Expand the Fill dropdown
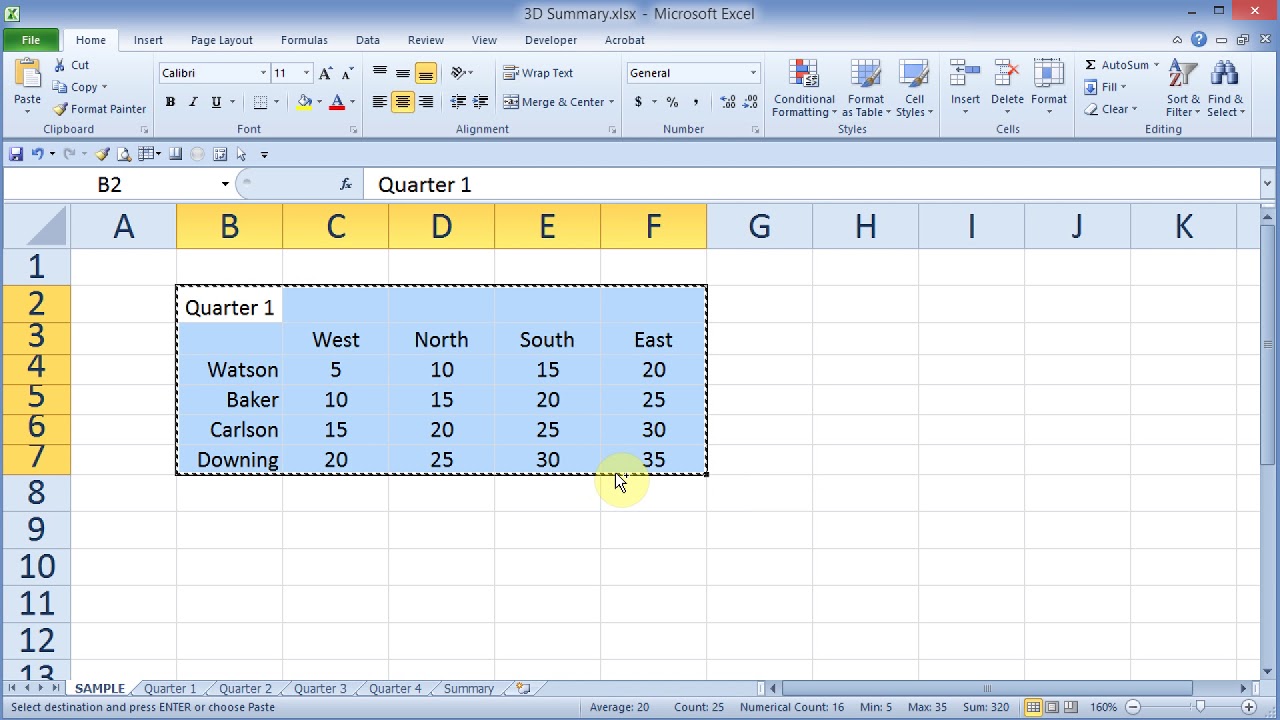Screen dimensions: 1280x720 click(x=1122, y=87)
